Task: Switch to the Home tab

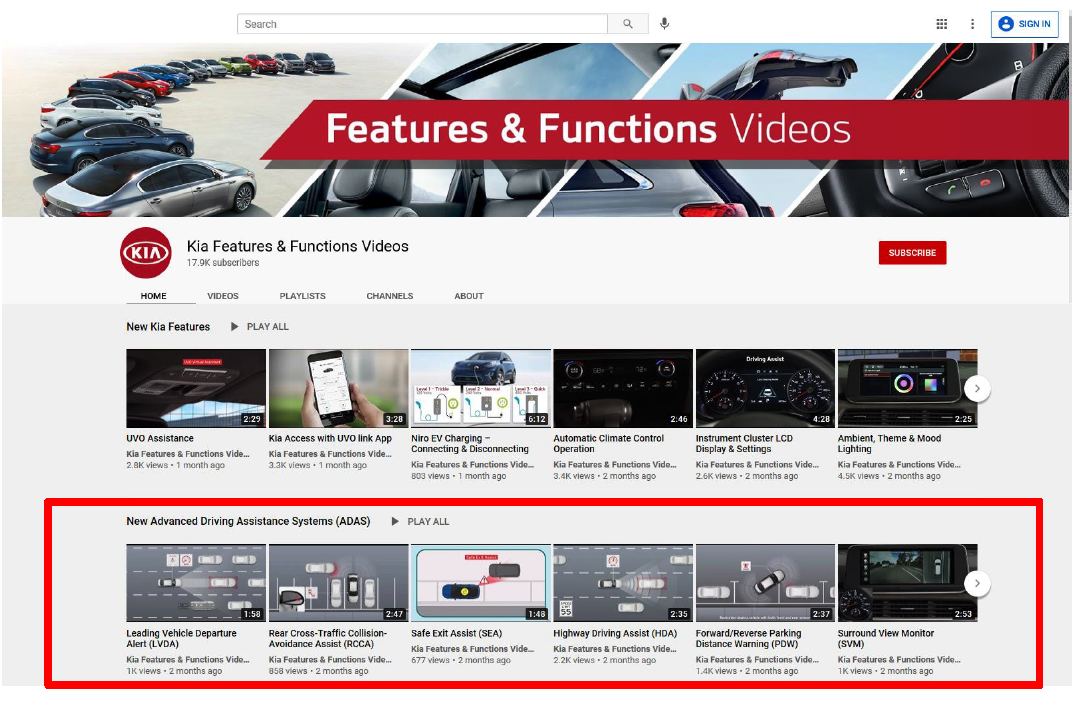Action: [x=154, y=296]
